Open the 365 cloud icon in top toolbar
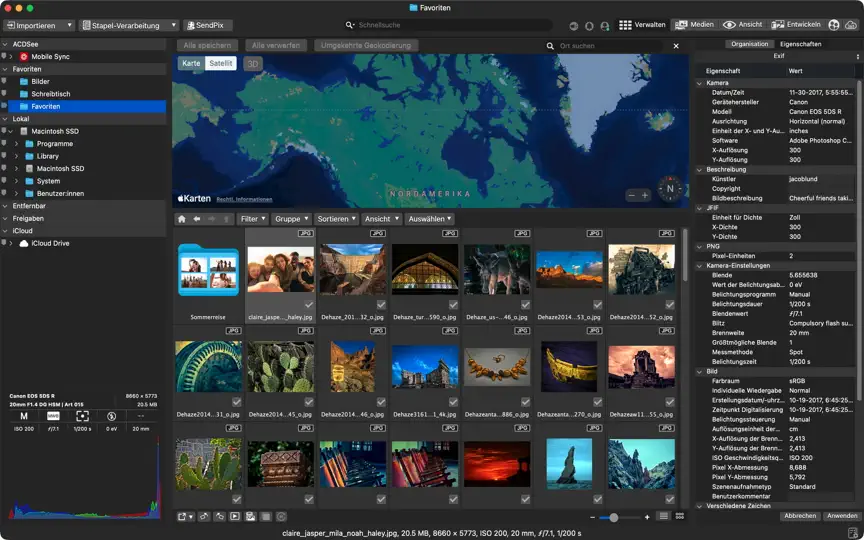The width and height of the screenshot is (864, 540). coord(851,25)
